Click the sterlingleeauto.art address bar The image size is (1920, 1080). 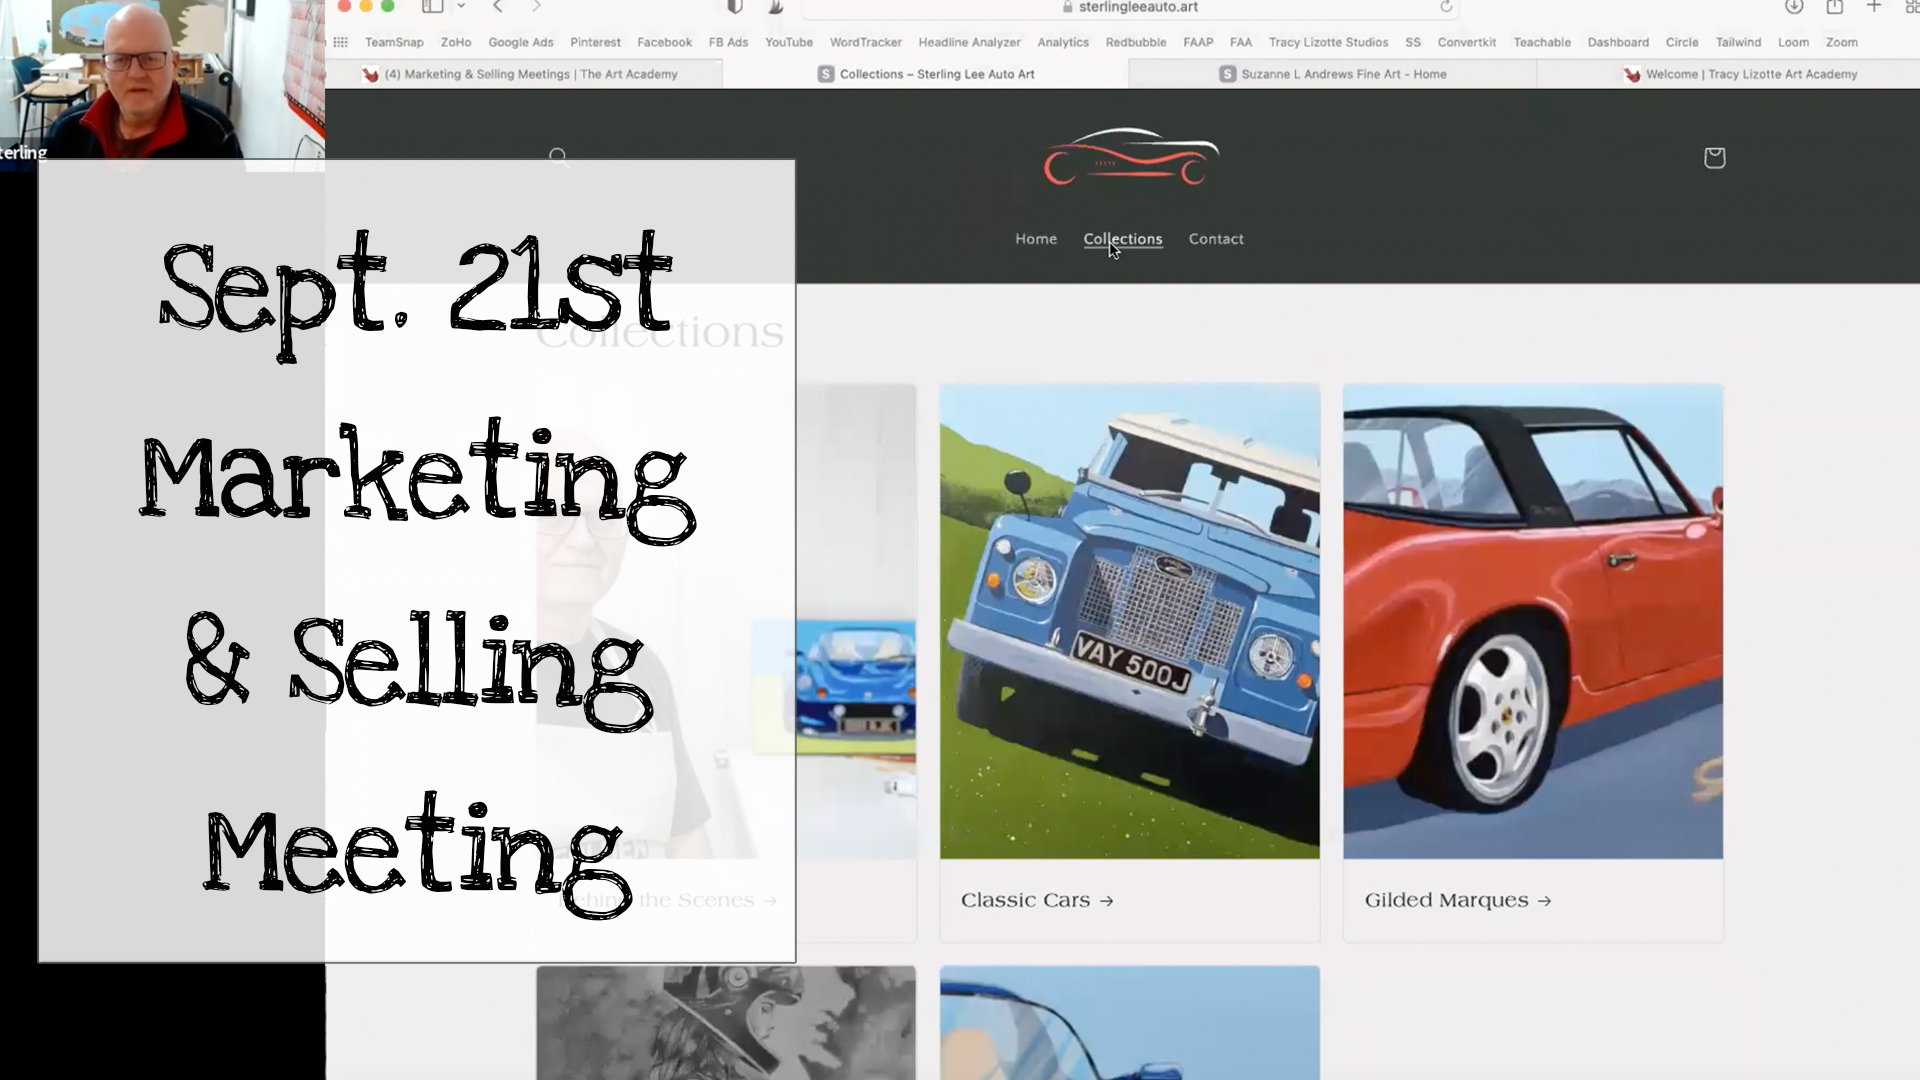point(1130,7)
